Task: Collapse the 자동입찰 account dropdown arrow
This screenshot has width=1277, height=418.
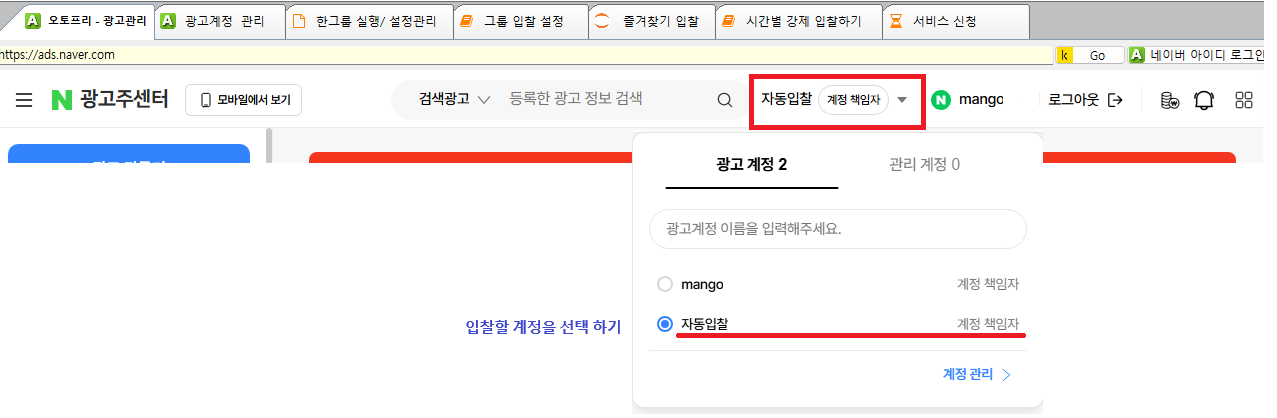Action: [902, 100]
